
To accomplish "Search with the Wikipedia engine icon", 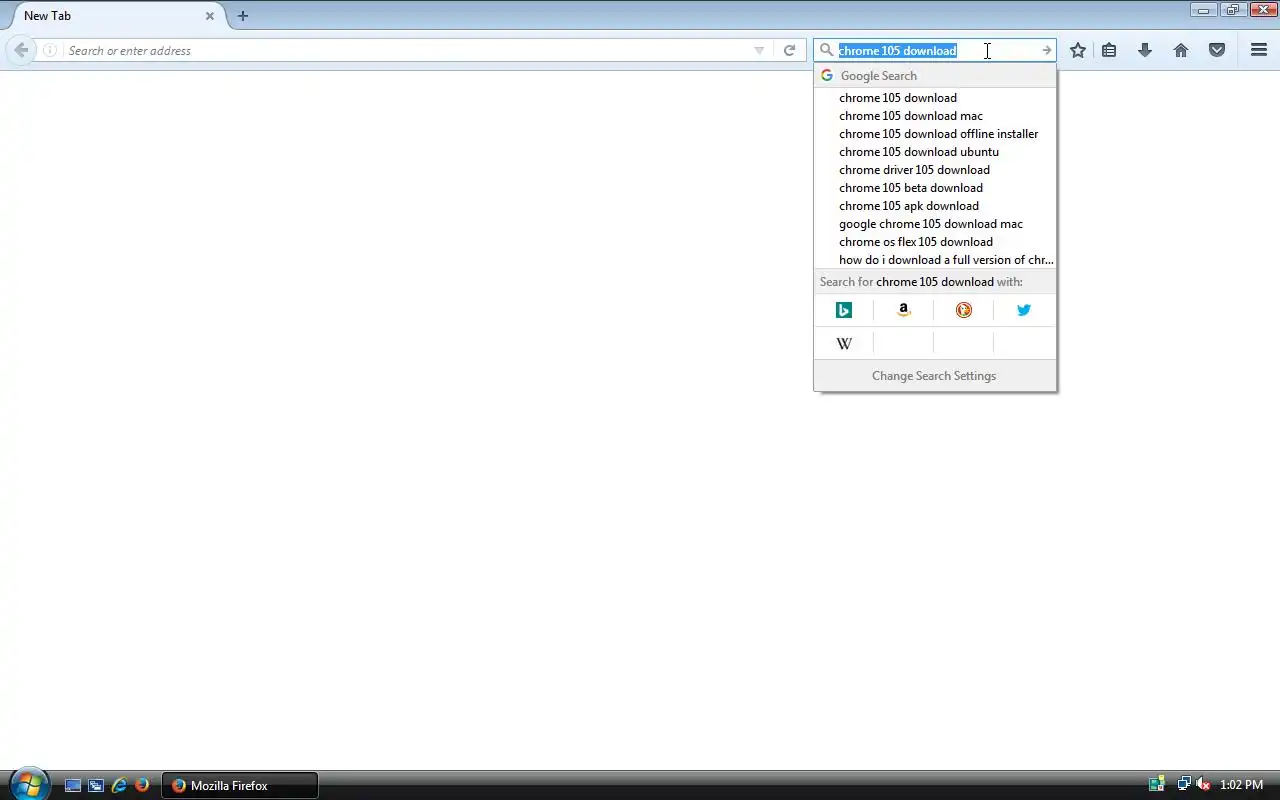I will [x=844, y=343].
